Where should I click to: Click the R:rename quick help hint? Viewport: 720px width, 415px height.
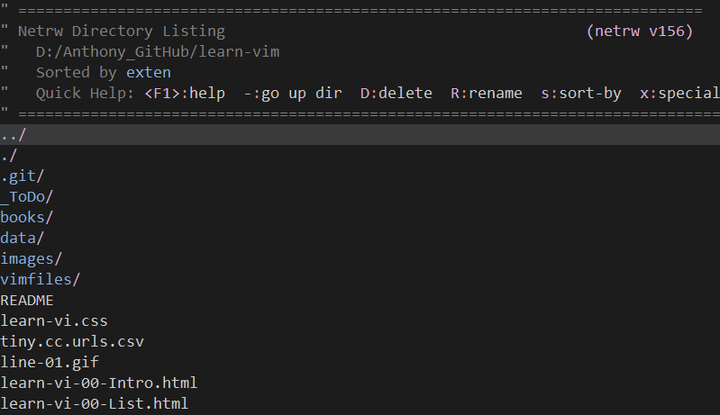pos(486,93)
